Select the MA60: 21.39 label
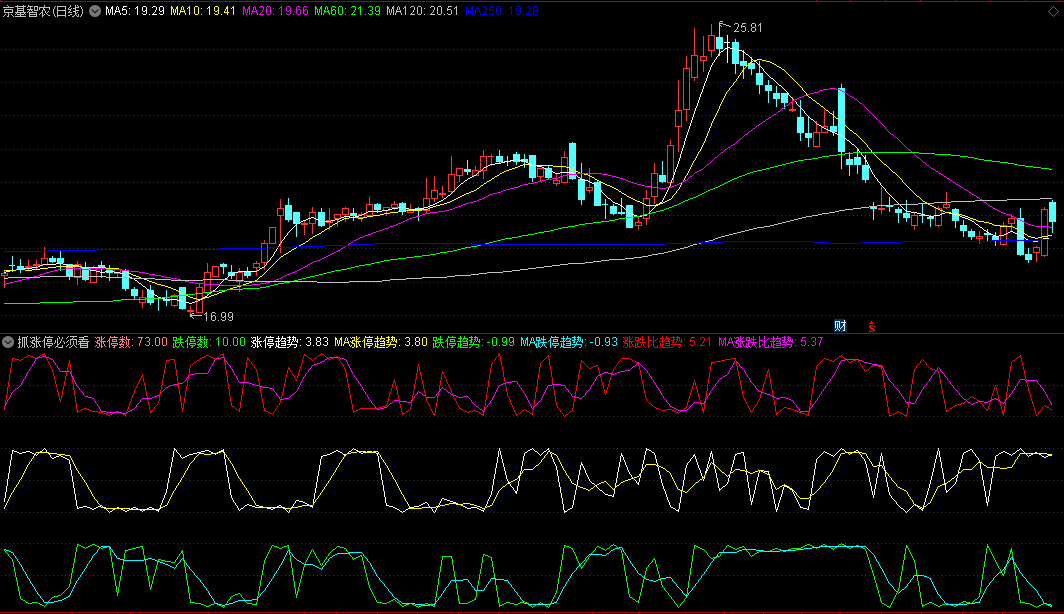 pos(347,11)
